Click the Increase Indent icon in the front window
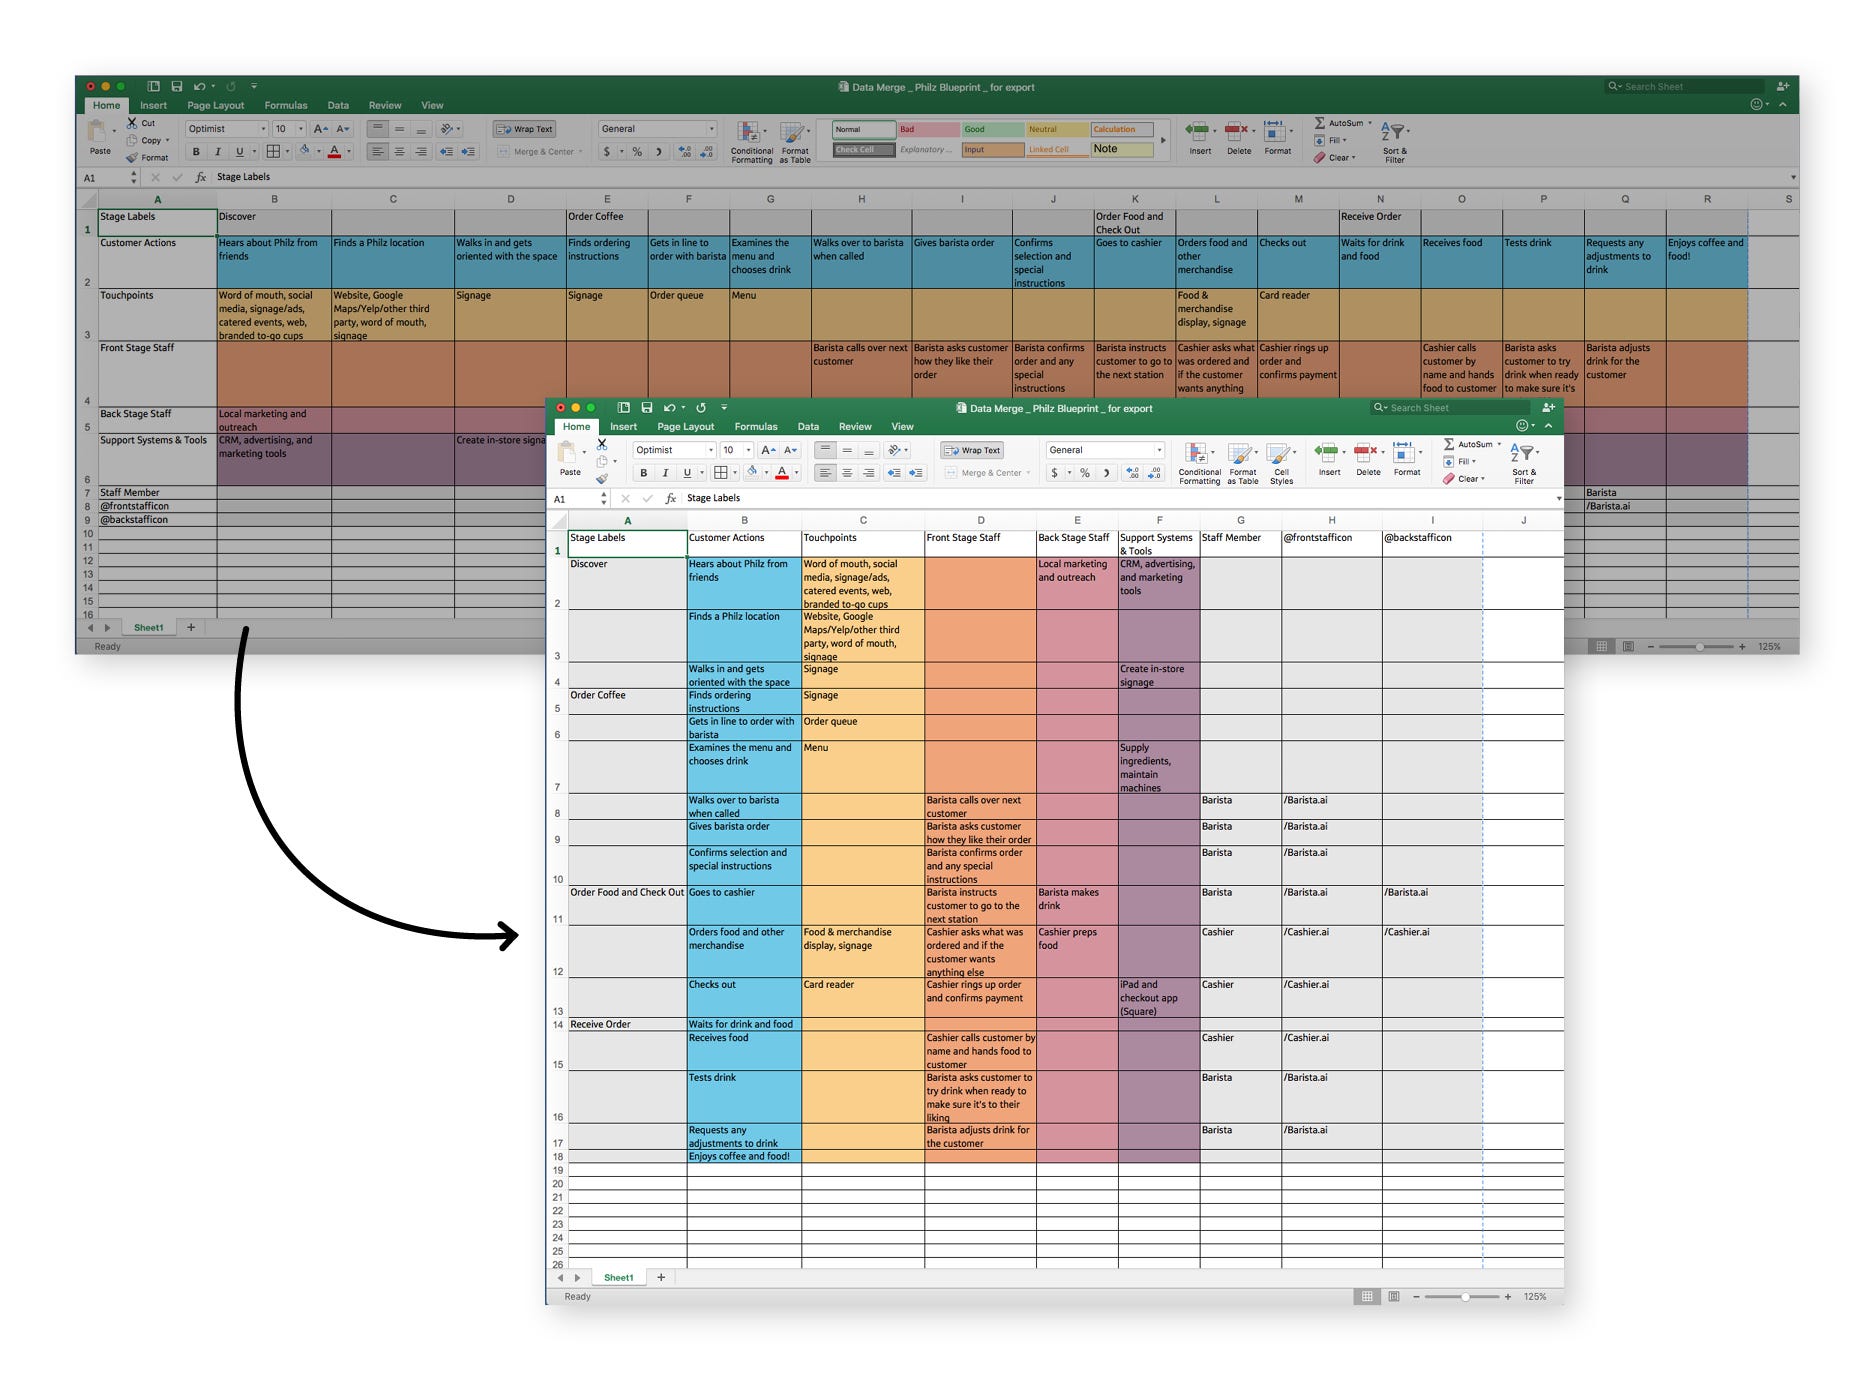Viewport: 1875px width, 1381px height. [916, 473]
